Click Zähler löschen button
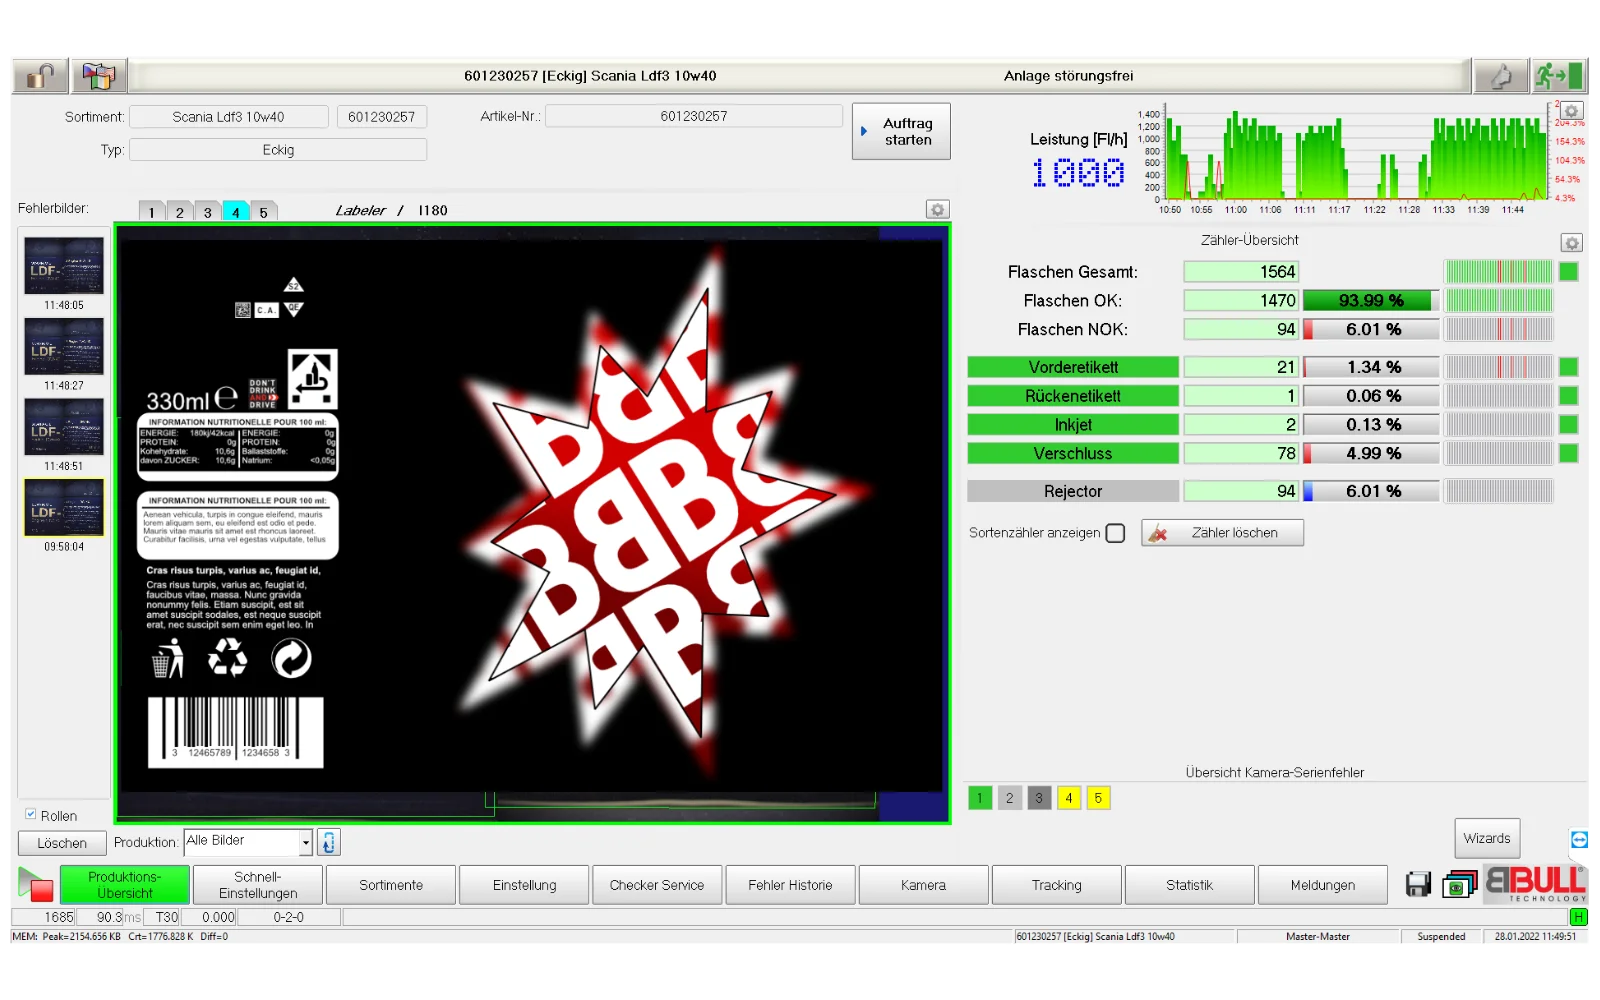The image size is (1600, 1000). [x=1222, y=533]
